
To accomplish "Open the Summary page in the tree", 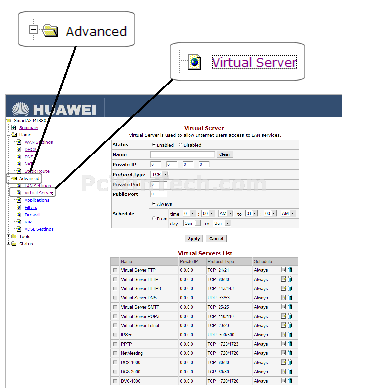I will [x=28, y=128].
